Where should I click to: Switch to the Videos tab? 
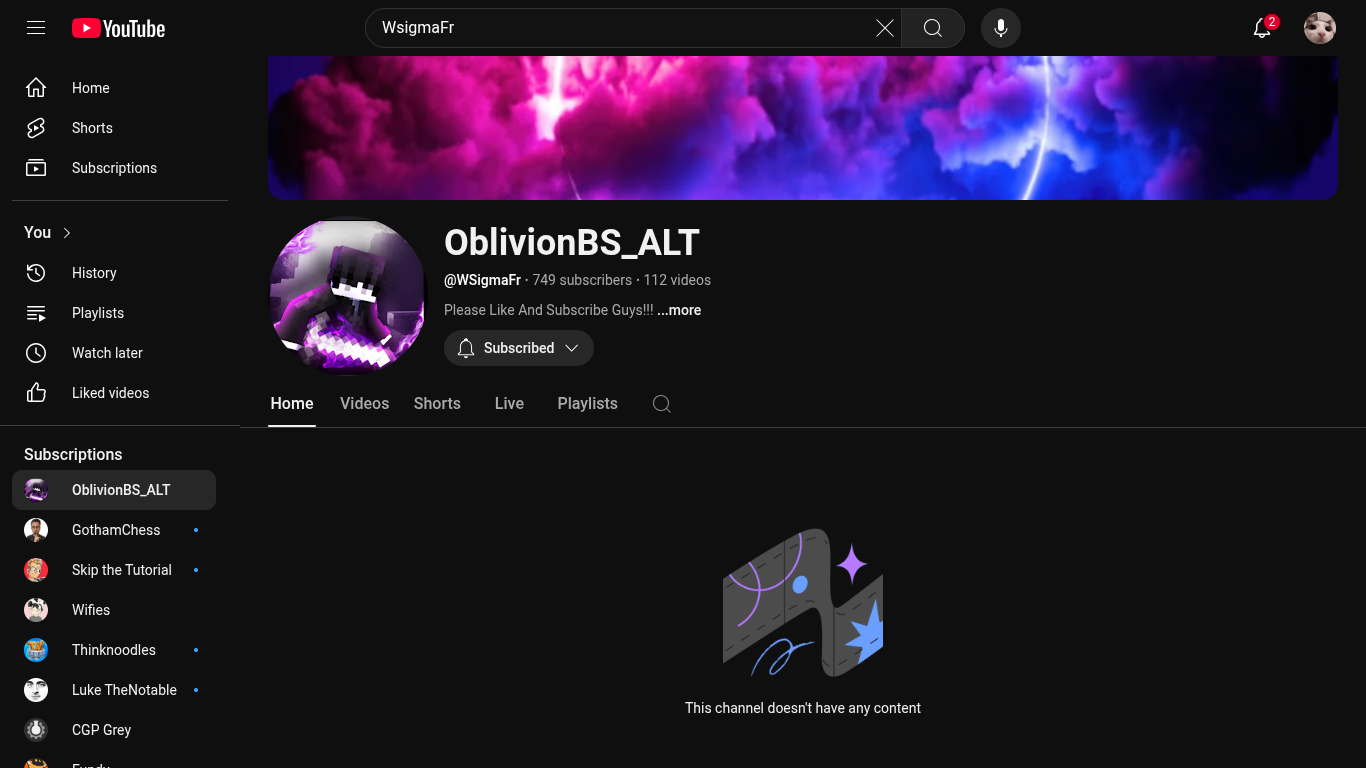coord(364,404)
